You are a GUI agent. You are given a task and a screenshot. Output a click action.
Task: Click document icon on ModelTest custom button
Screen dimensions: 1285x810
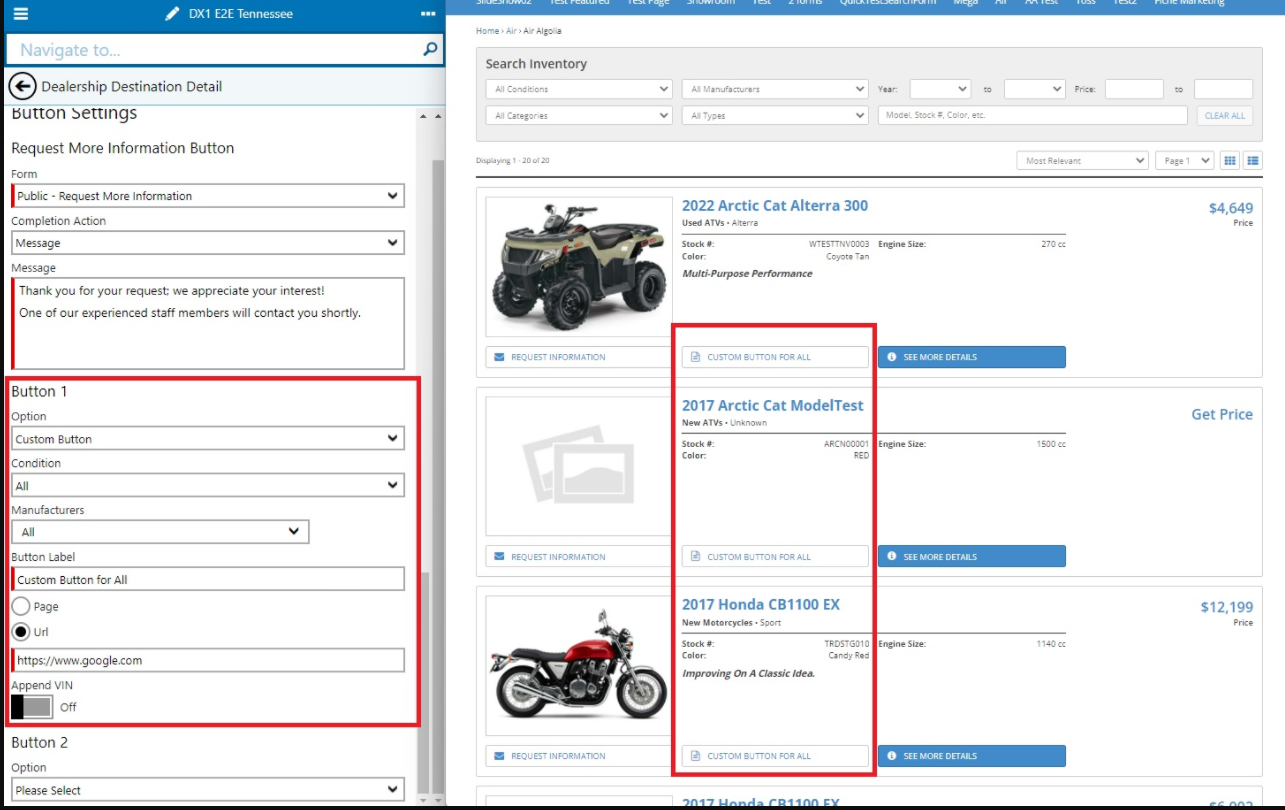696,557
